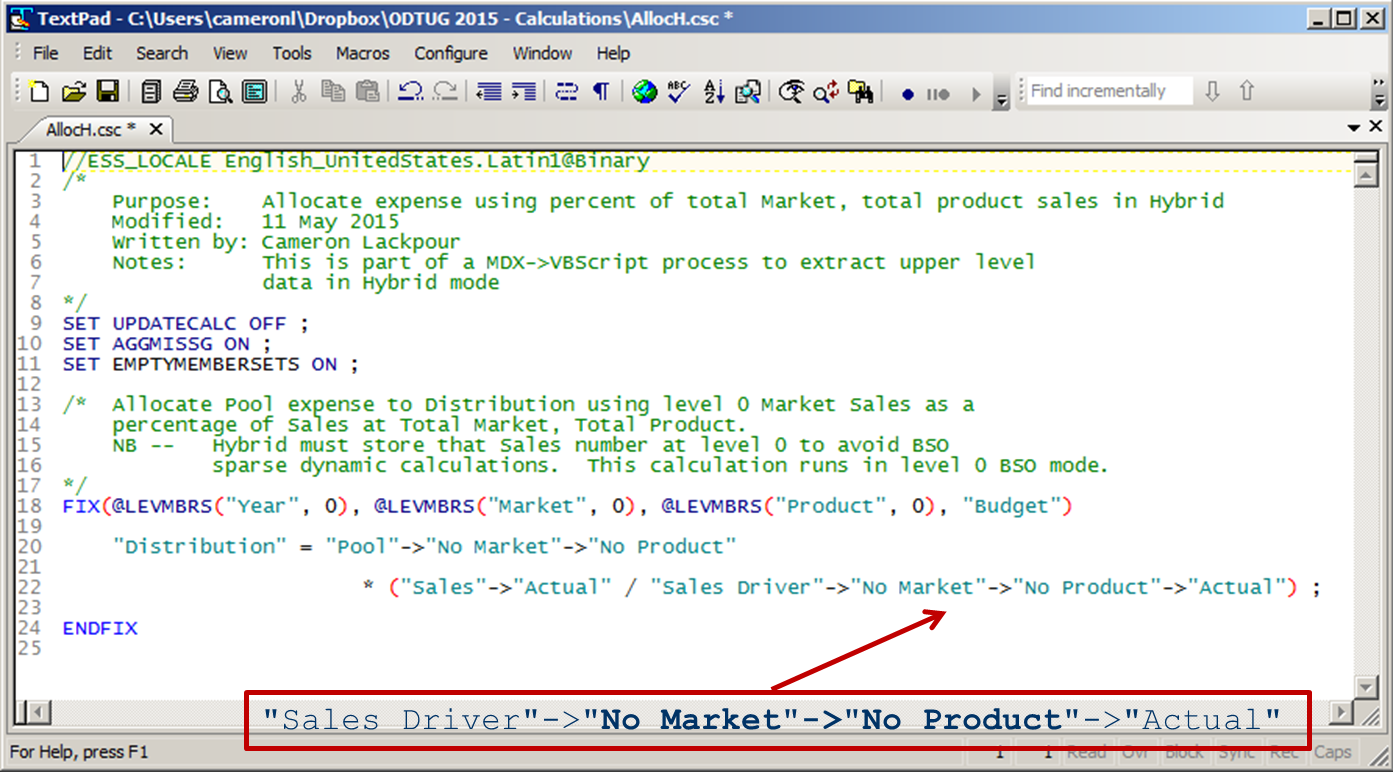Screen dimensions: 1393x772
Task: Open the View menu
Action: click(x=230, y=53)
